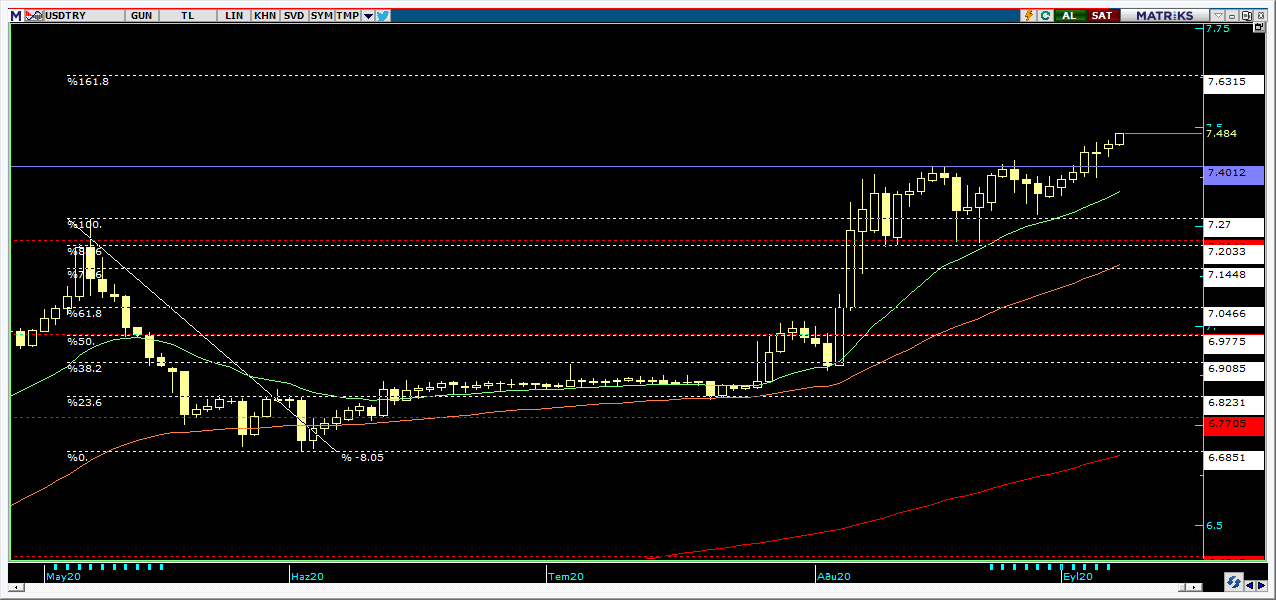Image resolution: width=1276 pixels, height=600 pixels.
Task: Click the Ağu20 time axis marker
Action: (834, 577)
